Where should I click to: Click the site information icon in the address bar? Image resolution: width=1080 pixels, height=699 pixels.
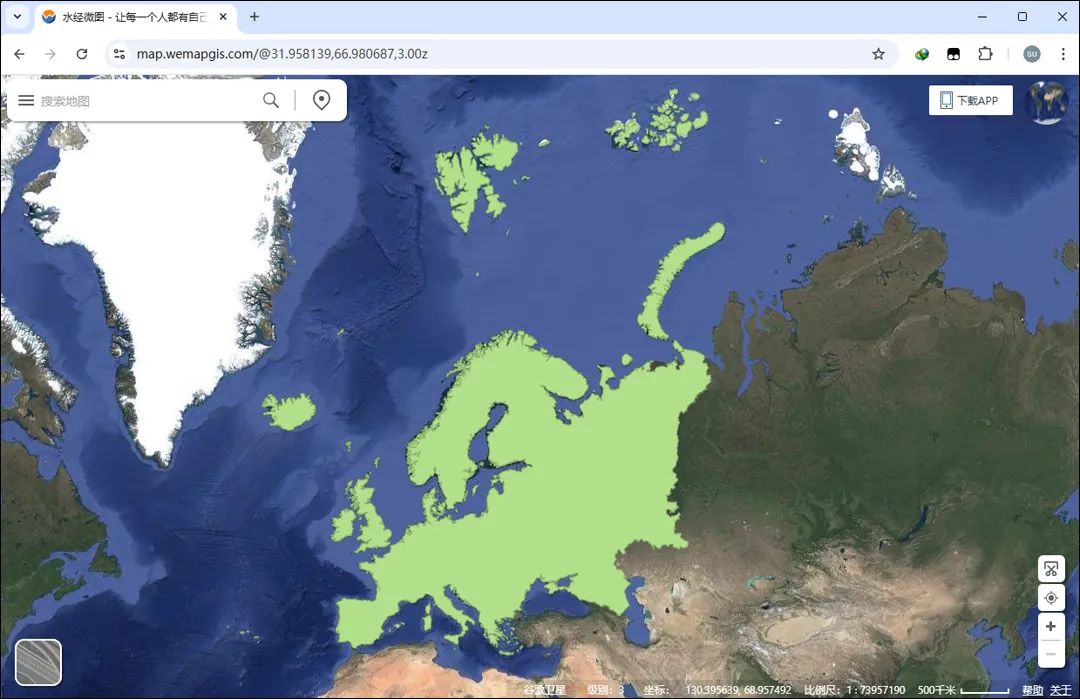[119, 54]
